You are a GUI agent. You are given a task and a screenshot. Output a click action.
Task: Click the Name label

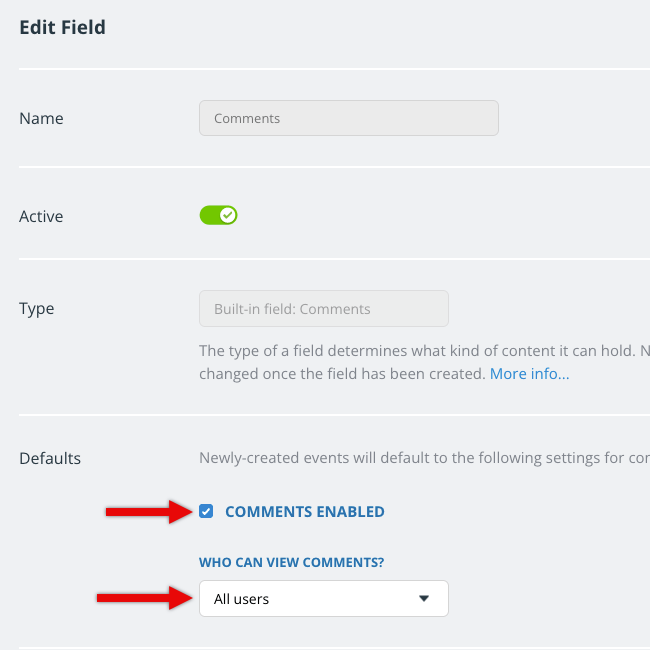pos(41,118)
